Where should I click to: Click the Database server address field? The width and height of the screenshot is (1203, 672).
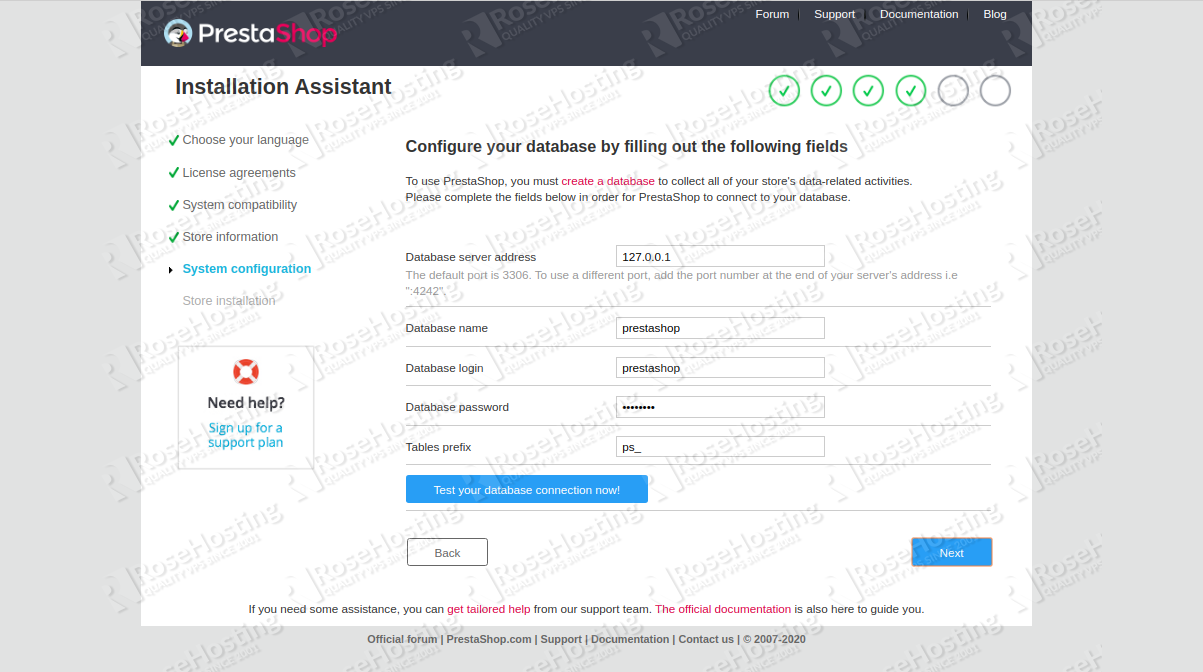pyautogui.click(x=719, y=256)
